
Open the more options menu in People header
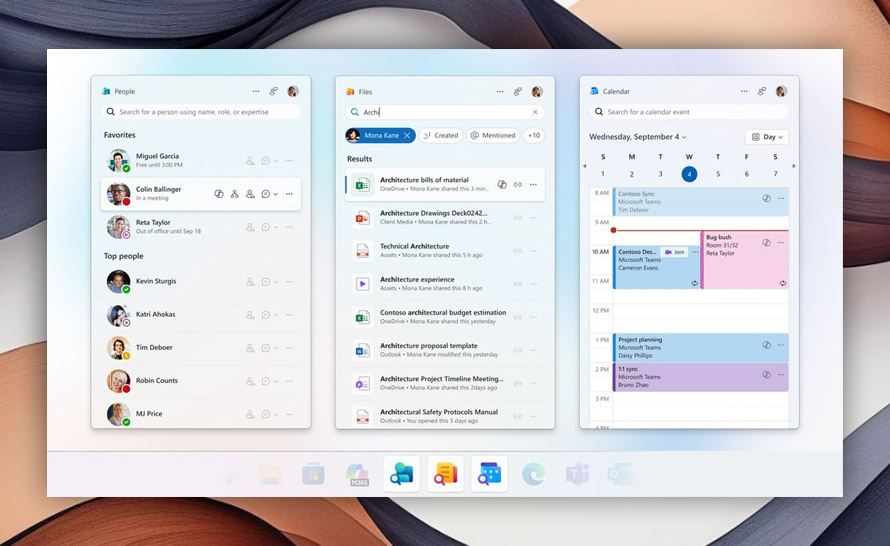click(x=256, y=91)
